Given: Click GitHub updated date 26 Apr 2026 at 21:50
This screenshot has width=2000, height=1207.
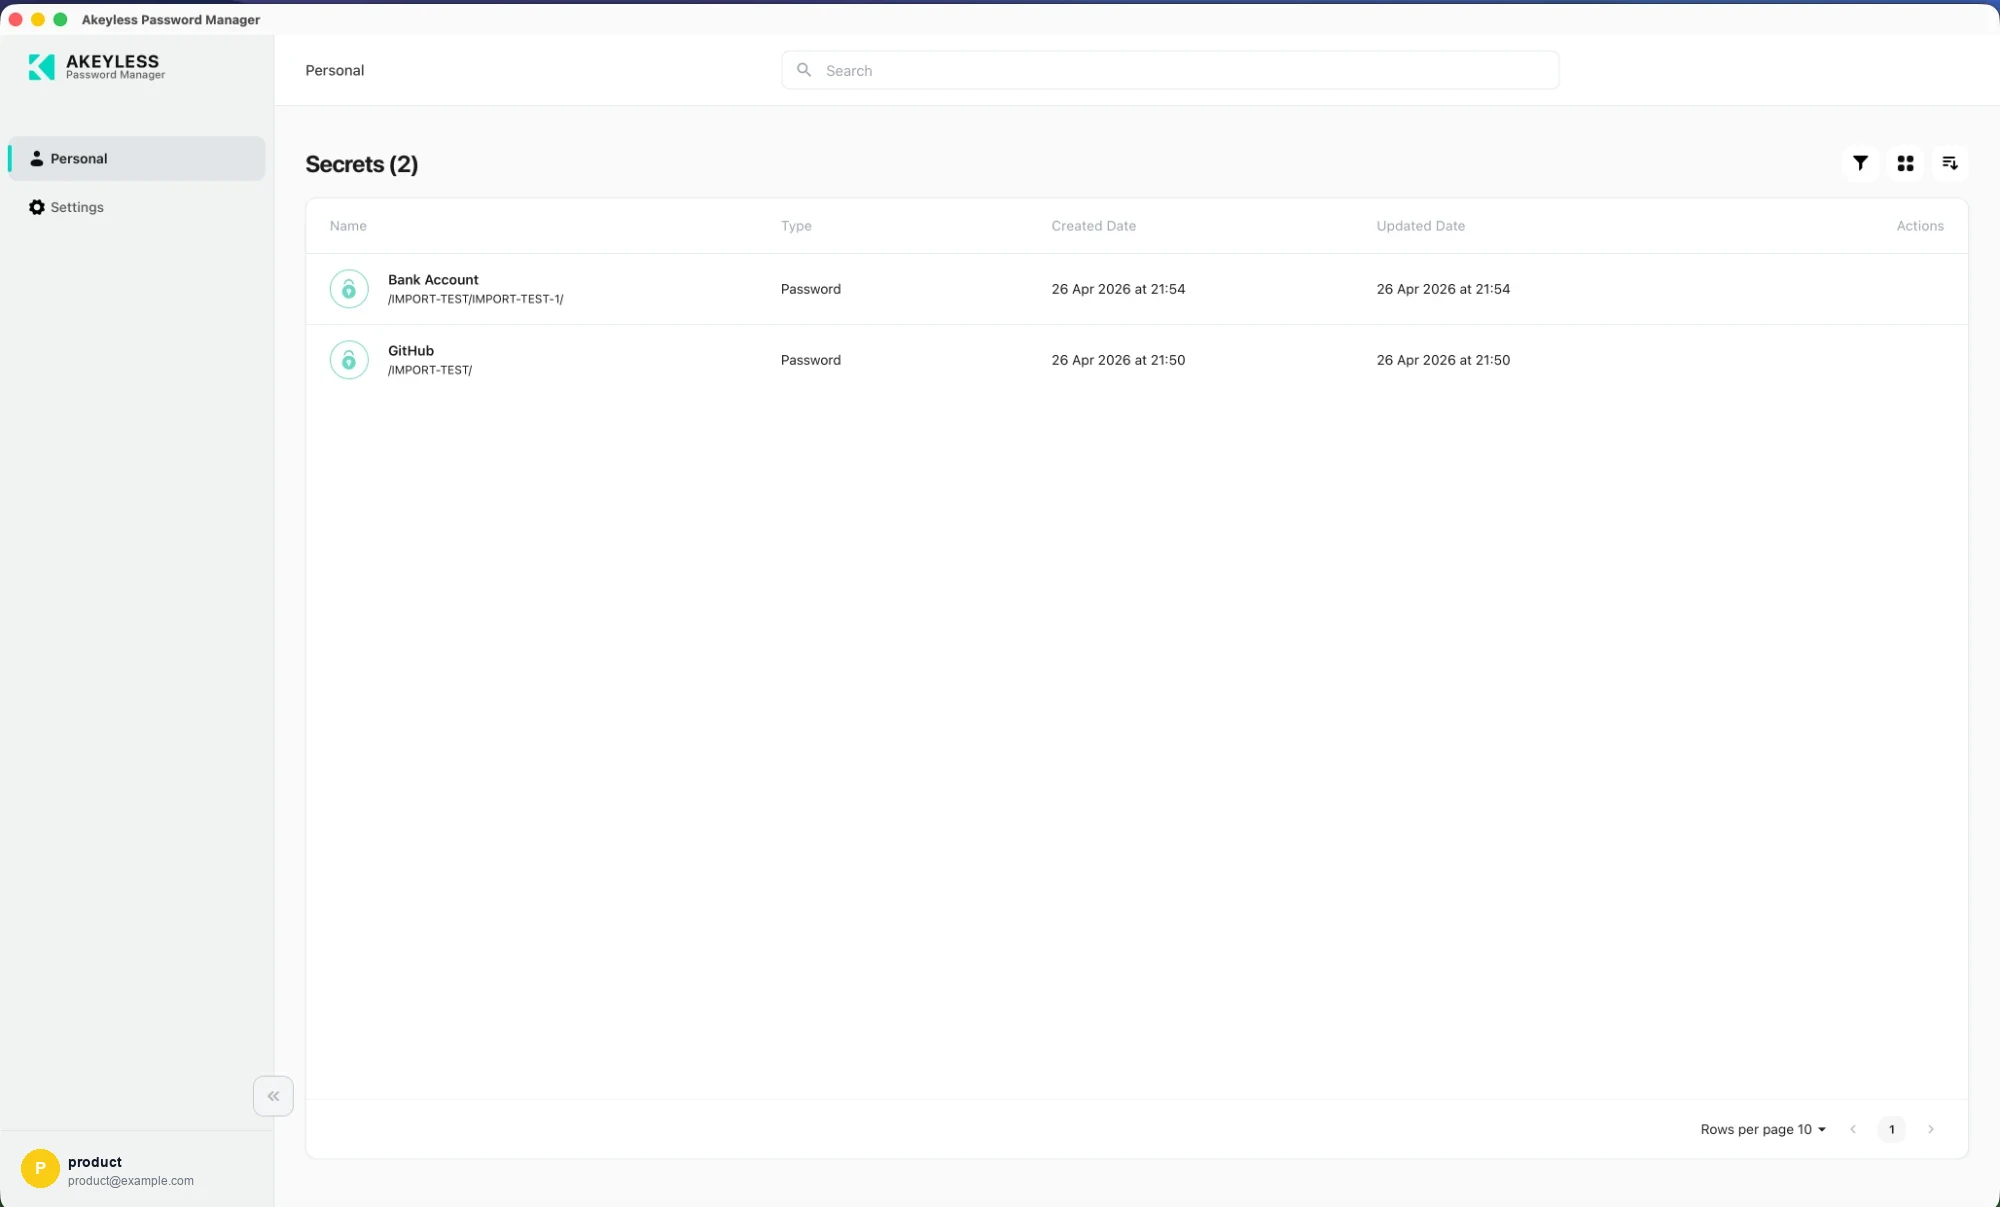Looking at the screenshot, I should point(1443,360).
